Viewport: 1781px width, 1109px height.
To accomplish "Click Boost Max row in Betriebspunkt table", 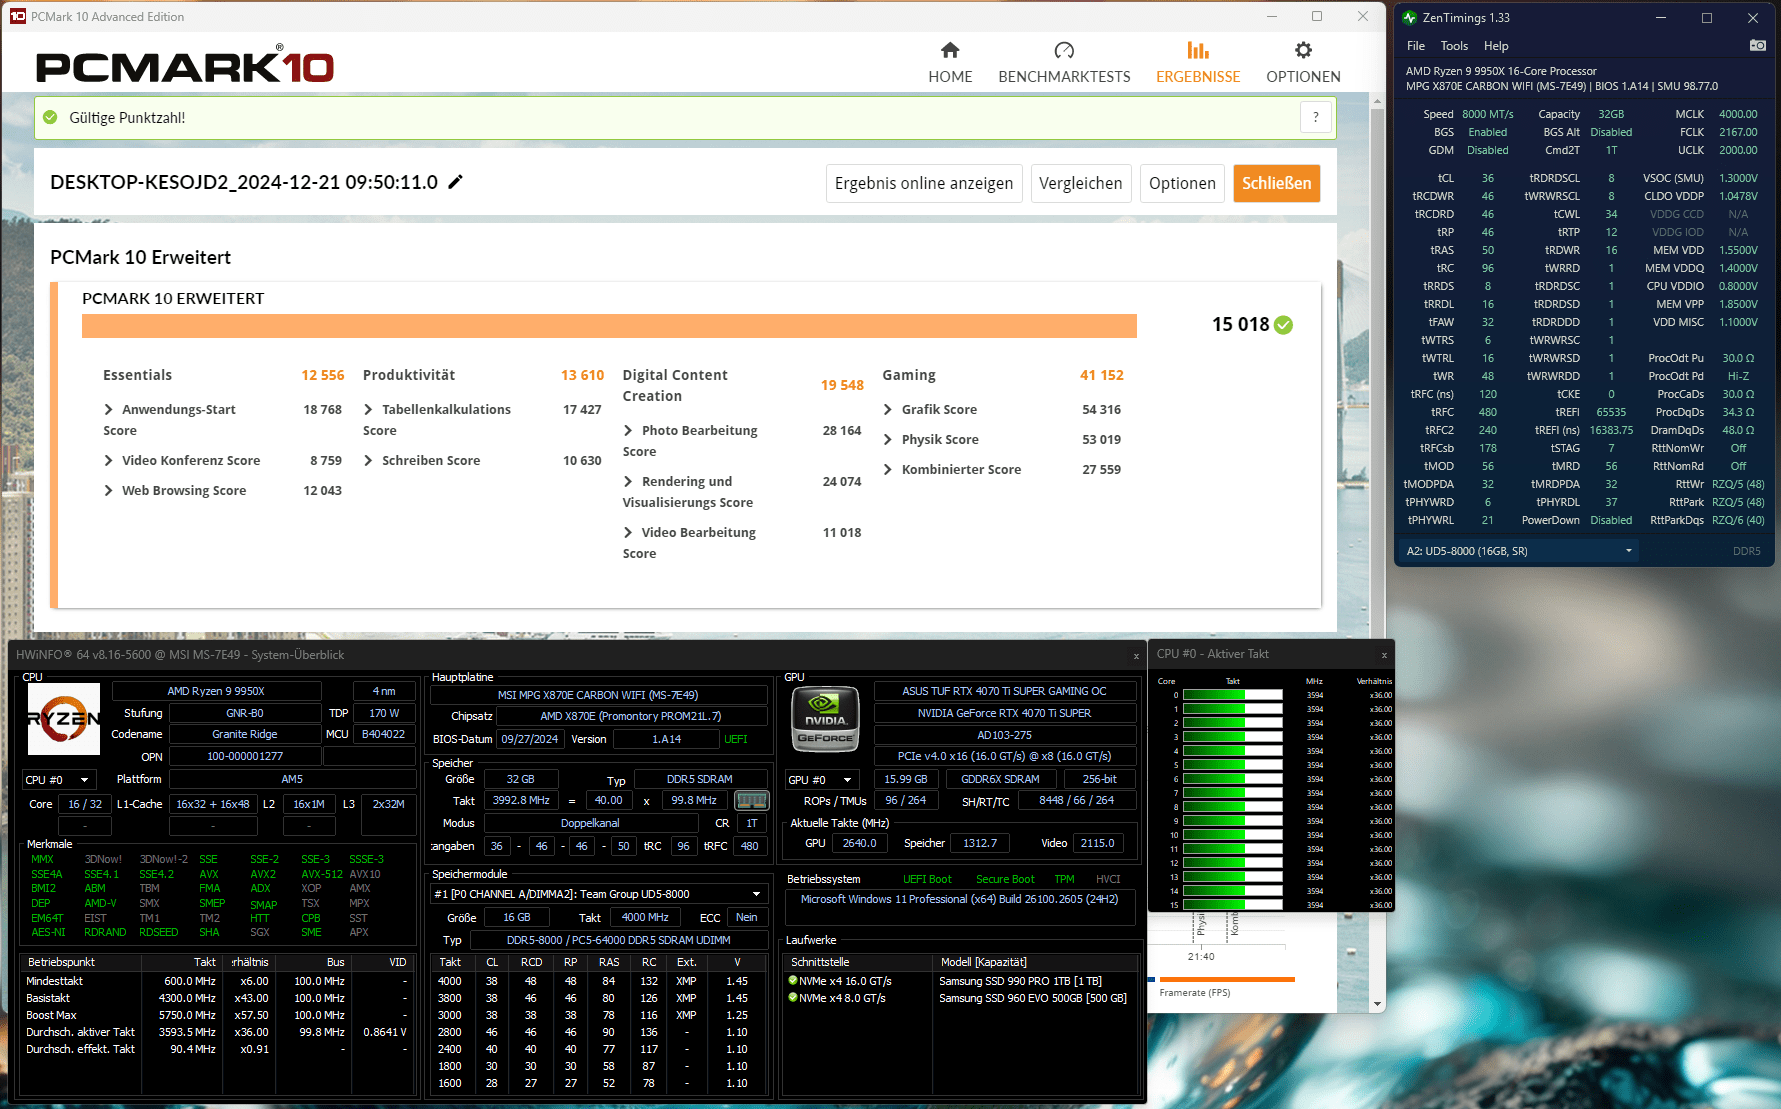I will [x=217, y=1015].
